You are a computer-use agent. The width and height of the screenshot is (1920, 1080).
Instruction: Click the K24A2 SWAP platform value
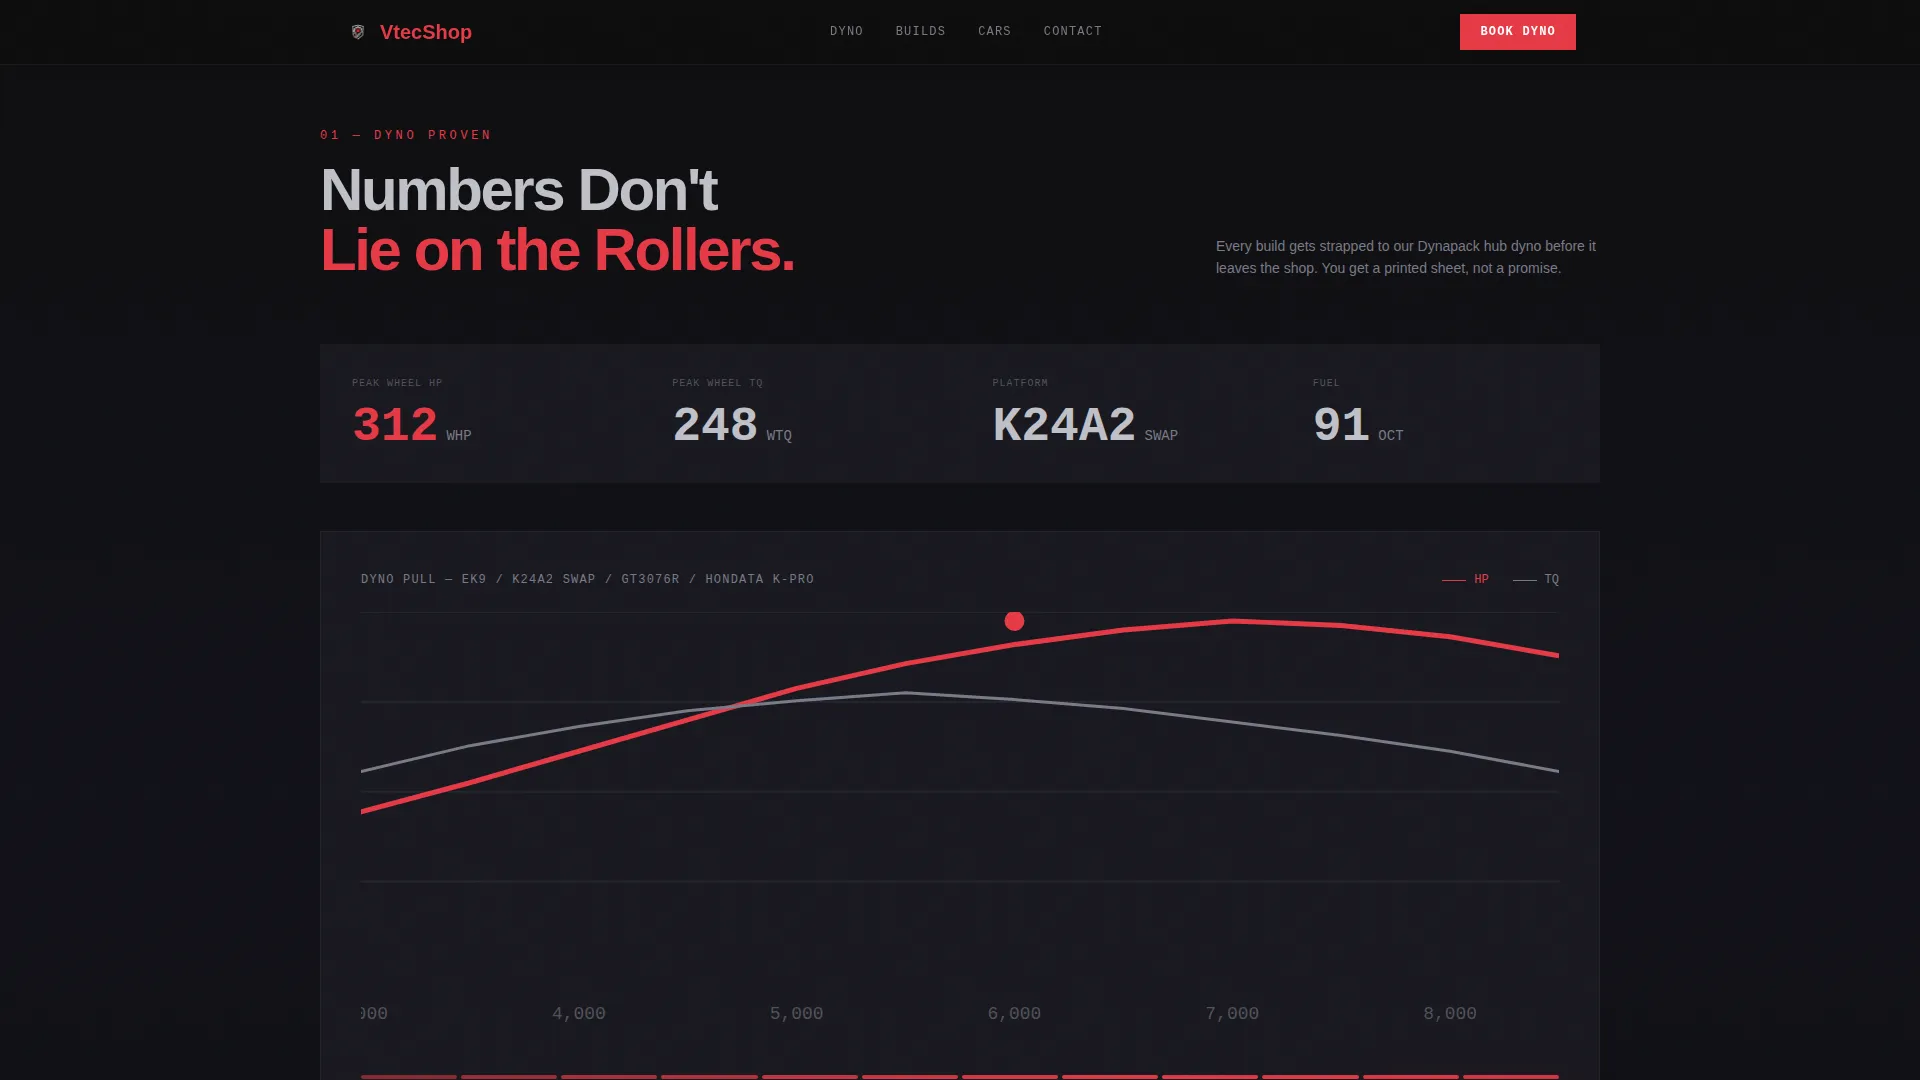pyautogui.click(x=1085, y=425)
